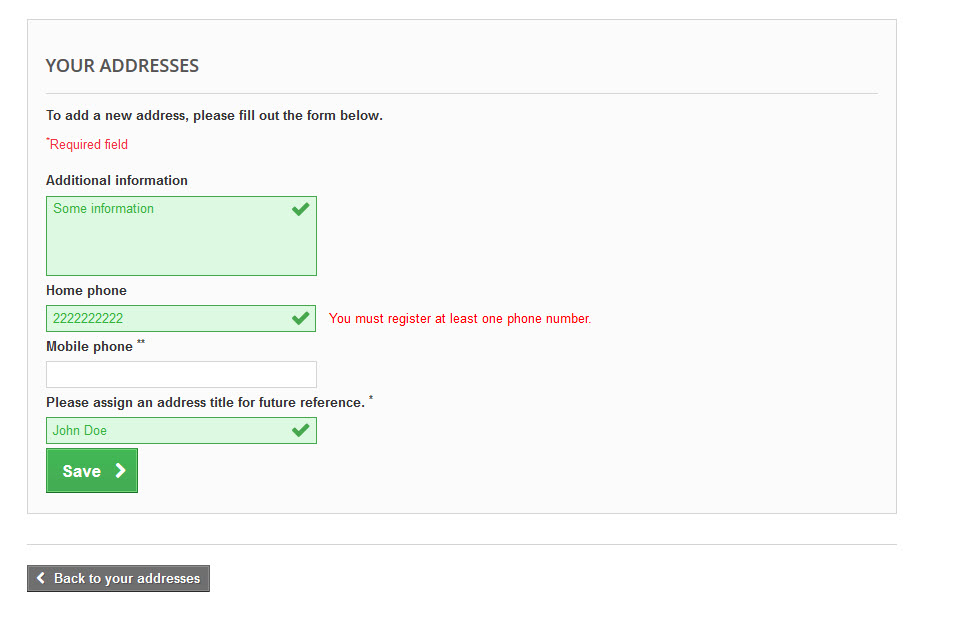Click the "Home phone" label
This screenshot has height=619, width=980.
coord(86,291)
